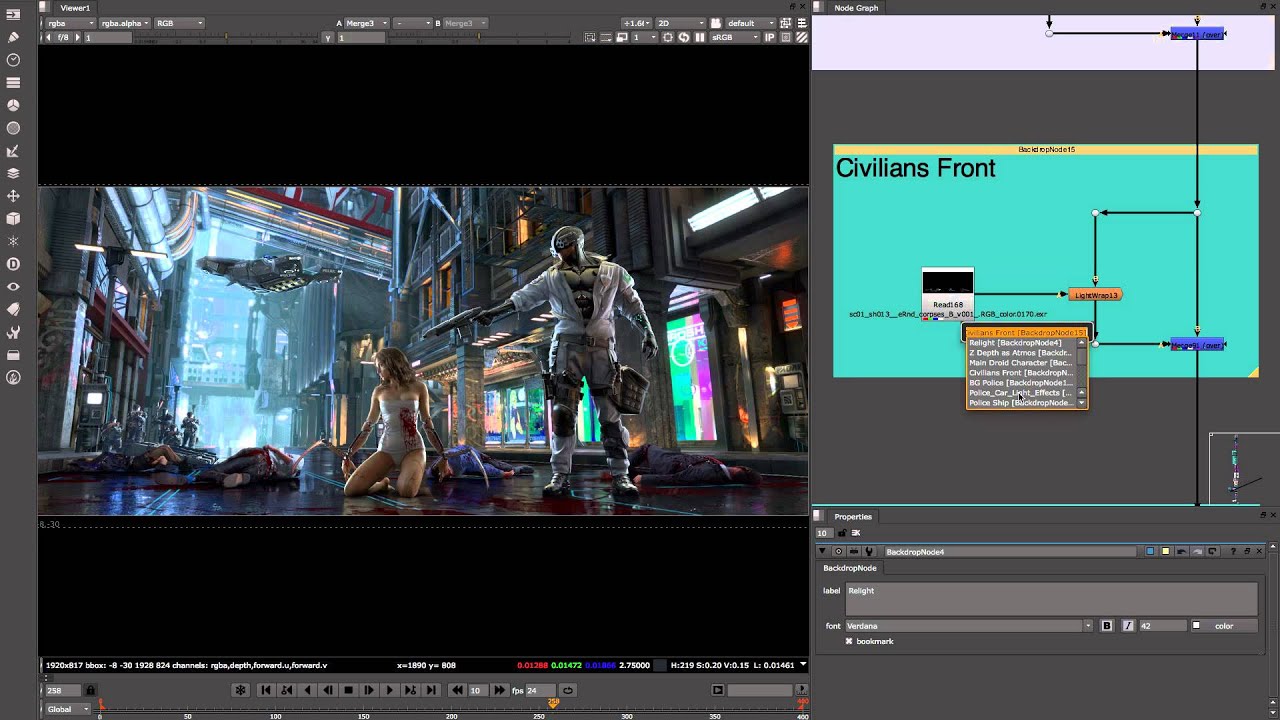Click the backdrop label text field containing Relight
The image size is (1280, 720).
pos(1051,598)
